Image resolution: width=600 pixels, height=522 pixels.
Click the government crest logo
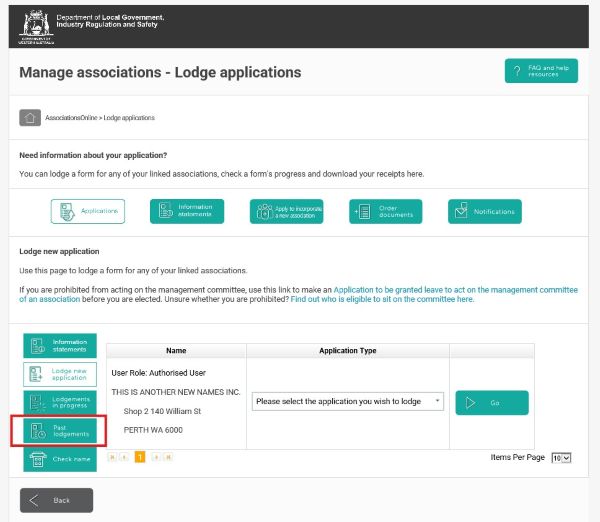(36, 27)
